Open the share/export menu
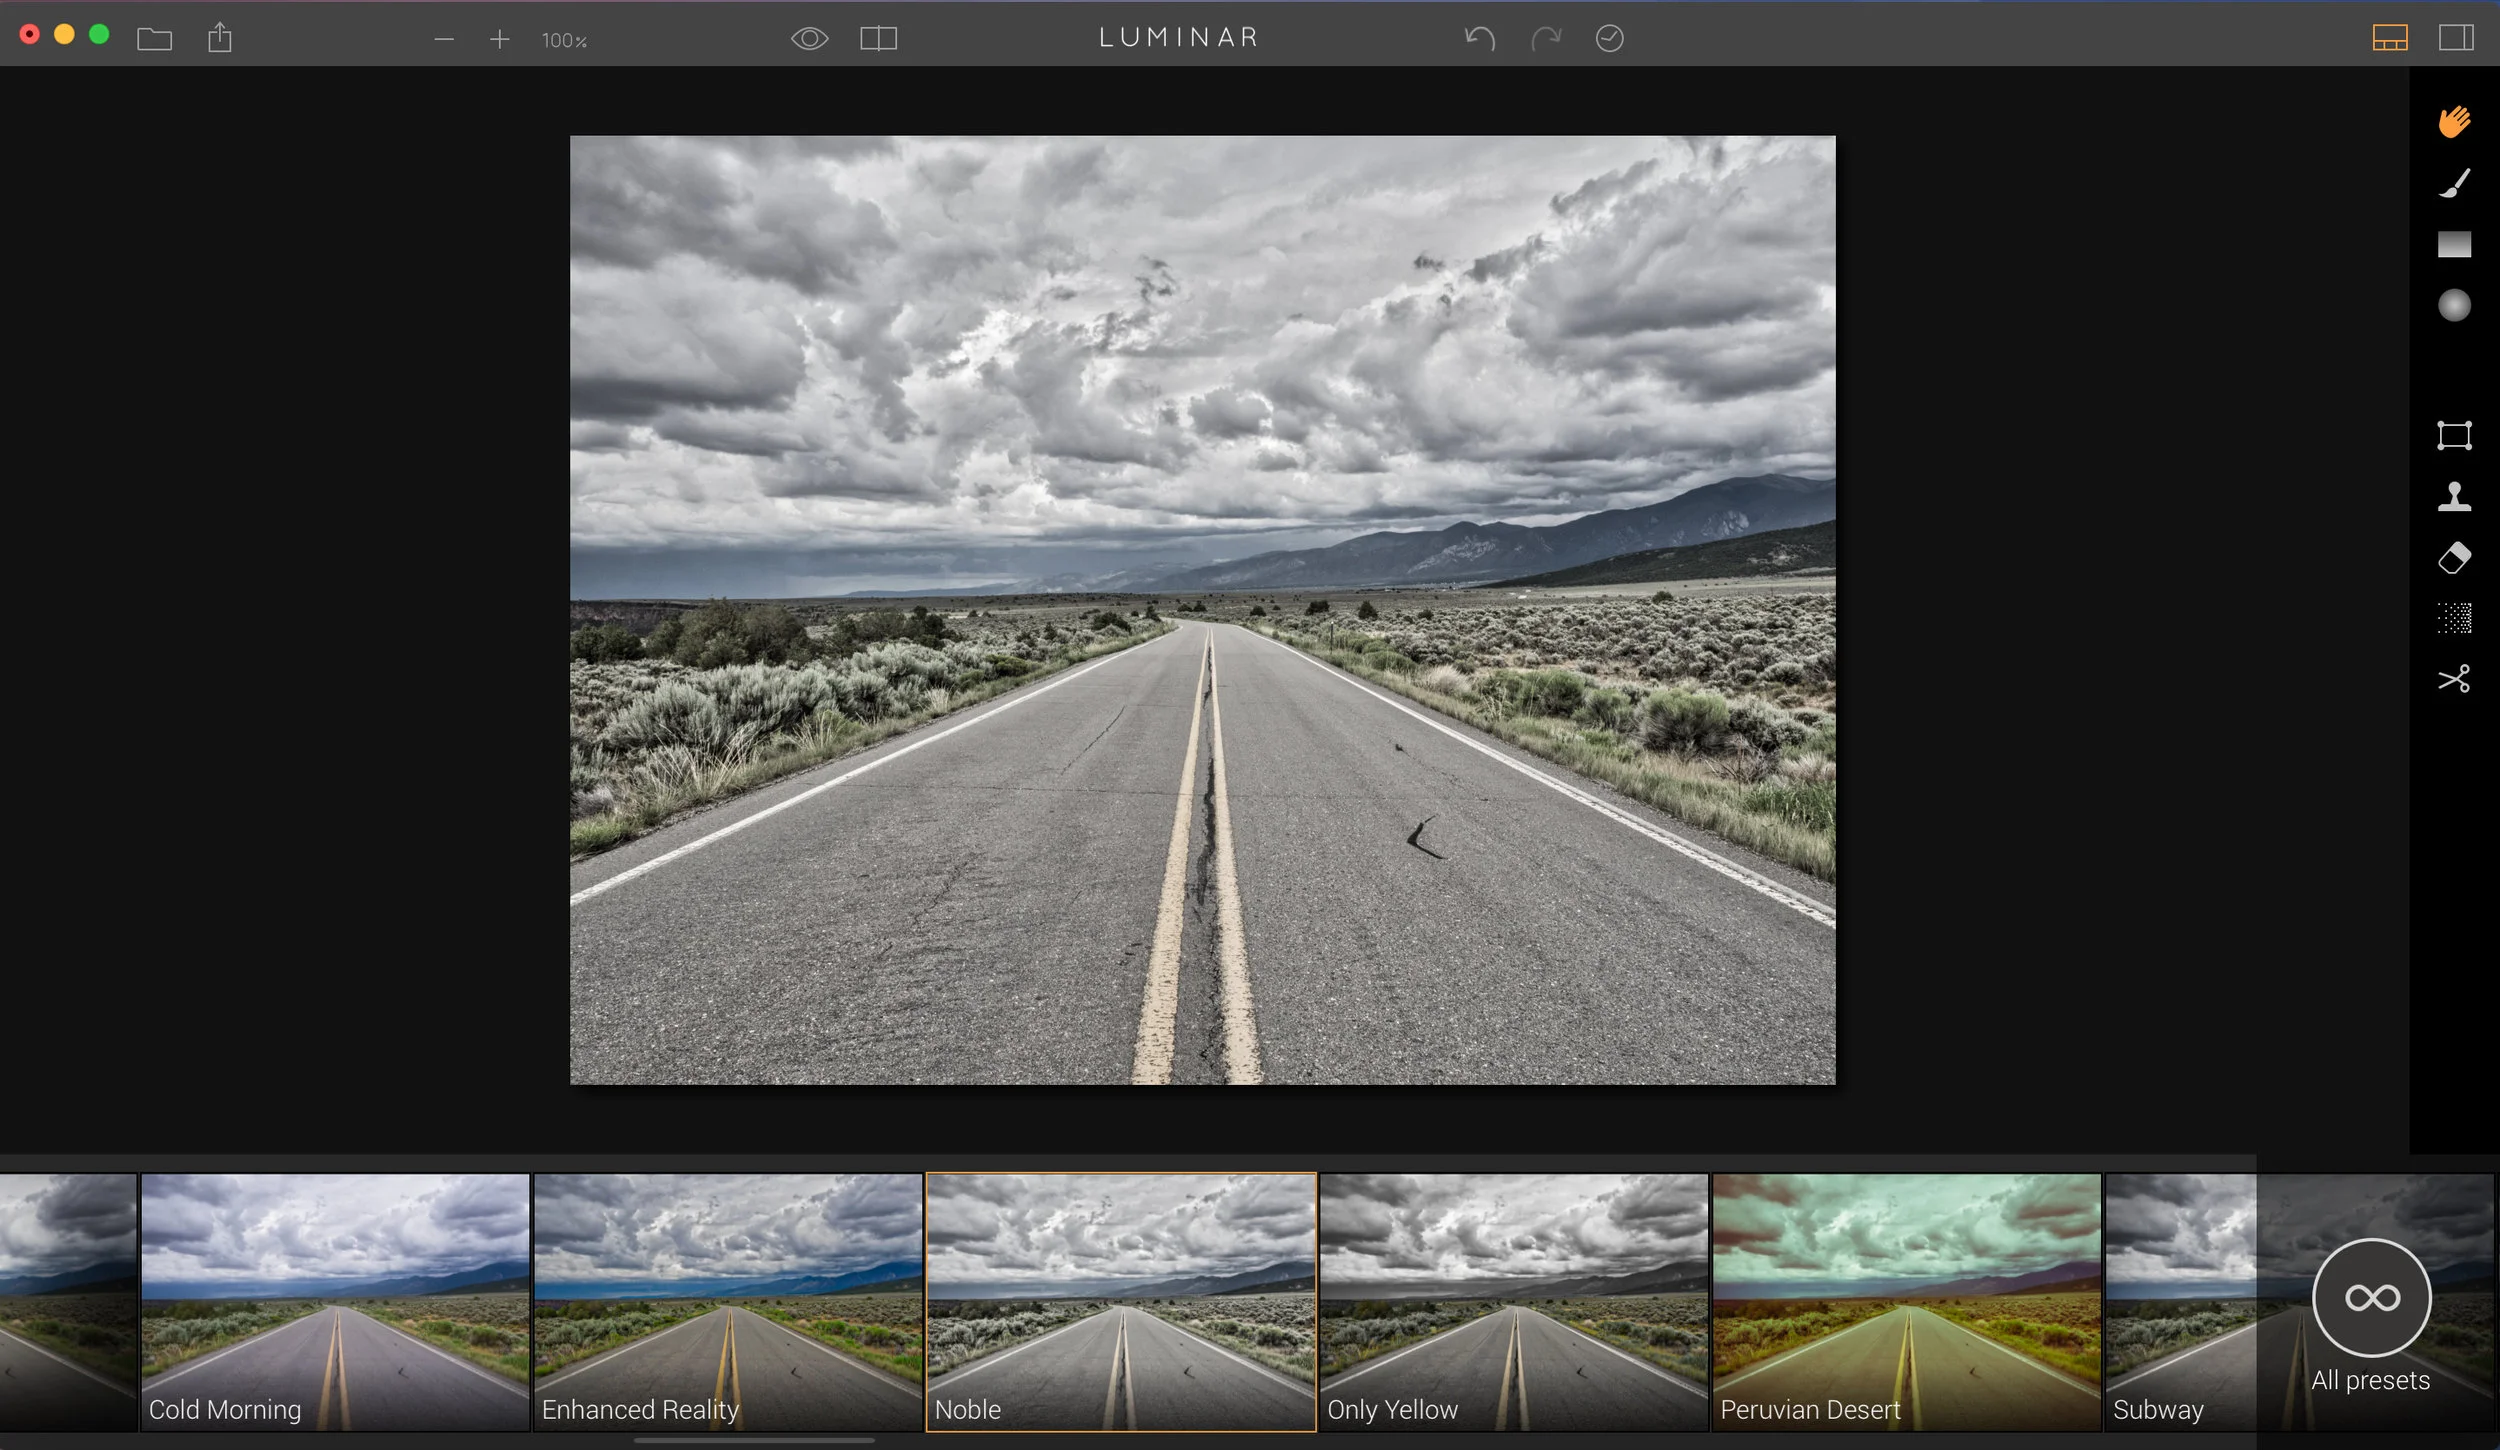This screenshot has height=1450, width=2500. 220,39
